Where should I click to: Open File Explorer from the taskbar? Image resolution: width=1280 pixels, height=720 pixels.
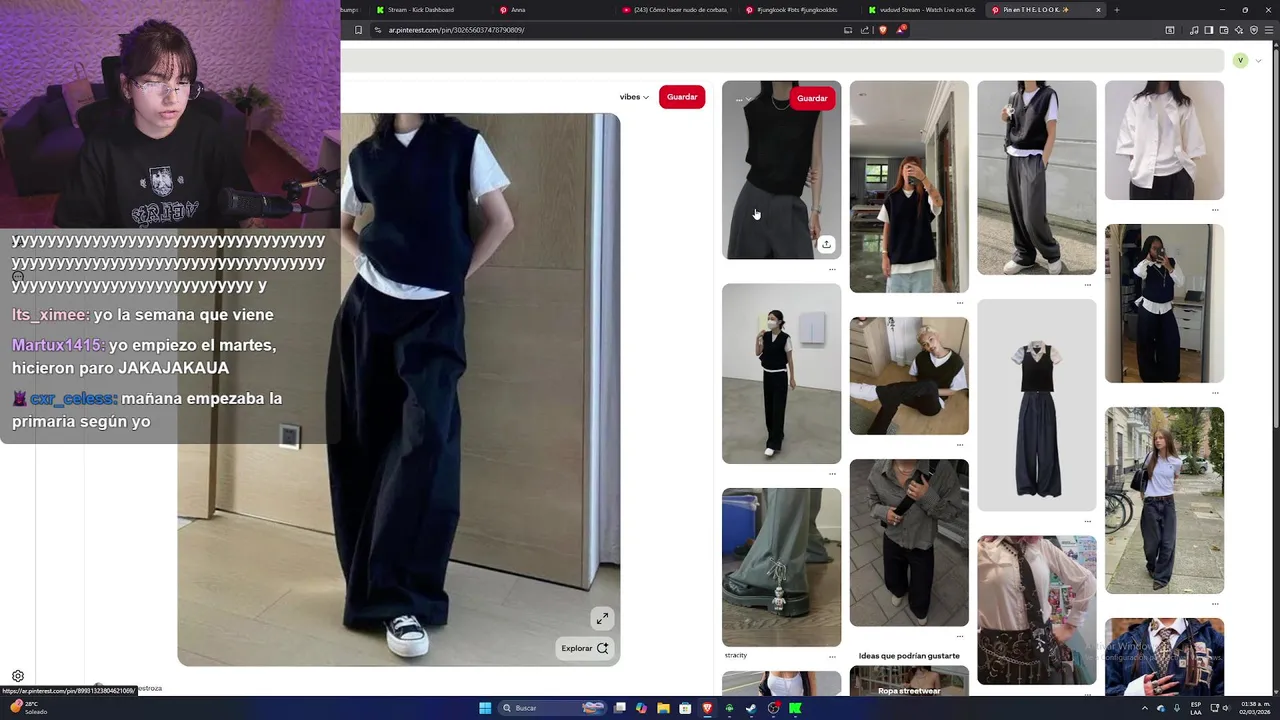[663, 708]
